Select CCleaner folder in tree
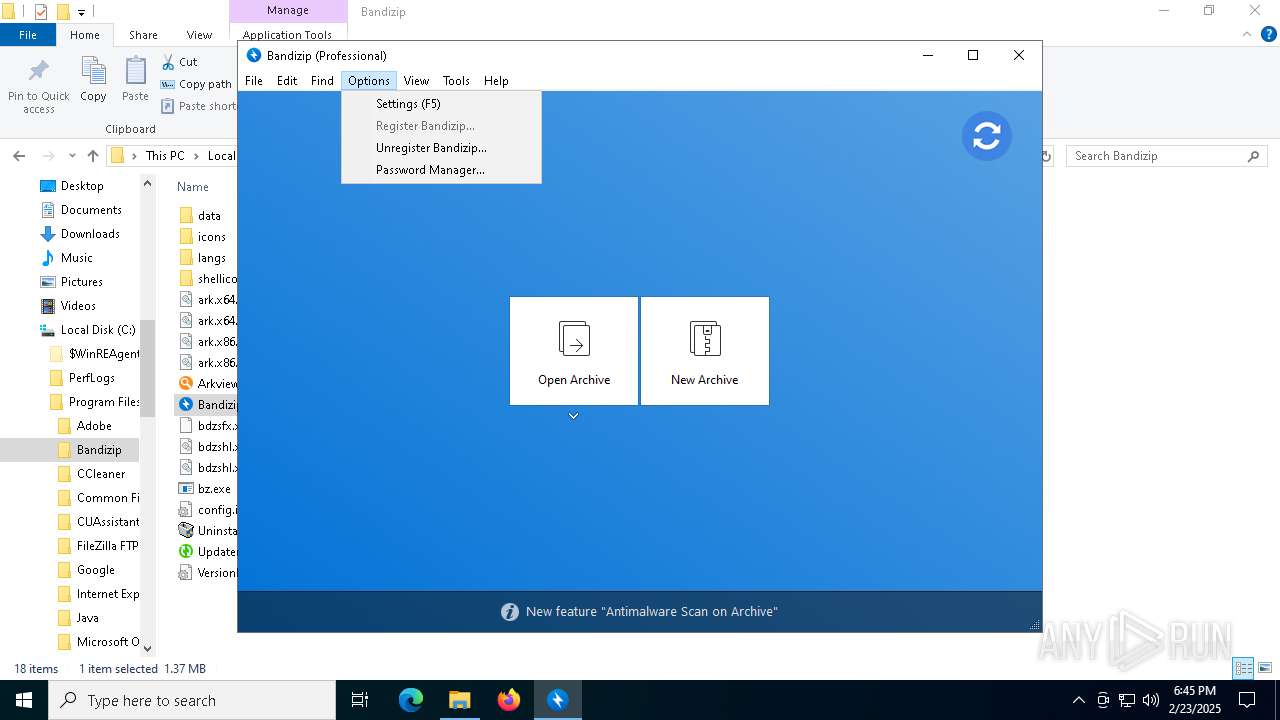This screenshot has height=720, width=1280. pos(101,474)
